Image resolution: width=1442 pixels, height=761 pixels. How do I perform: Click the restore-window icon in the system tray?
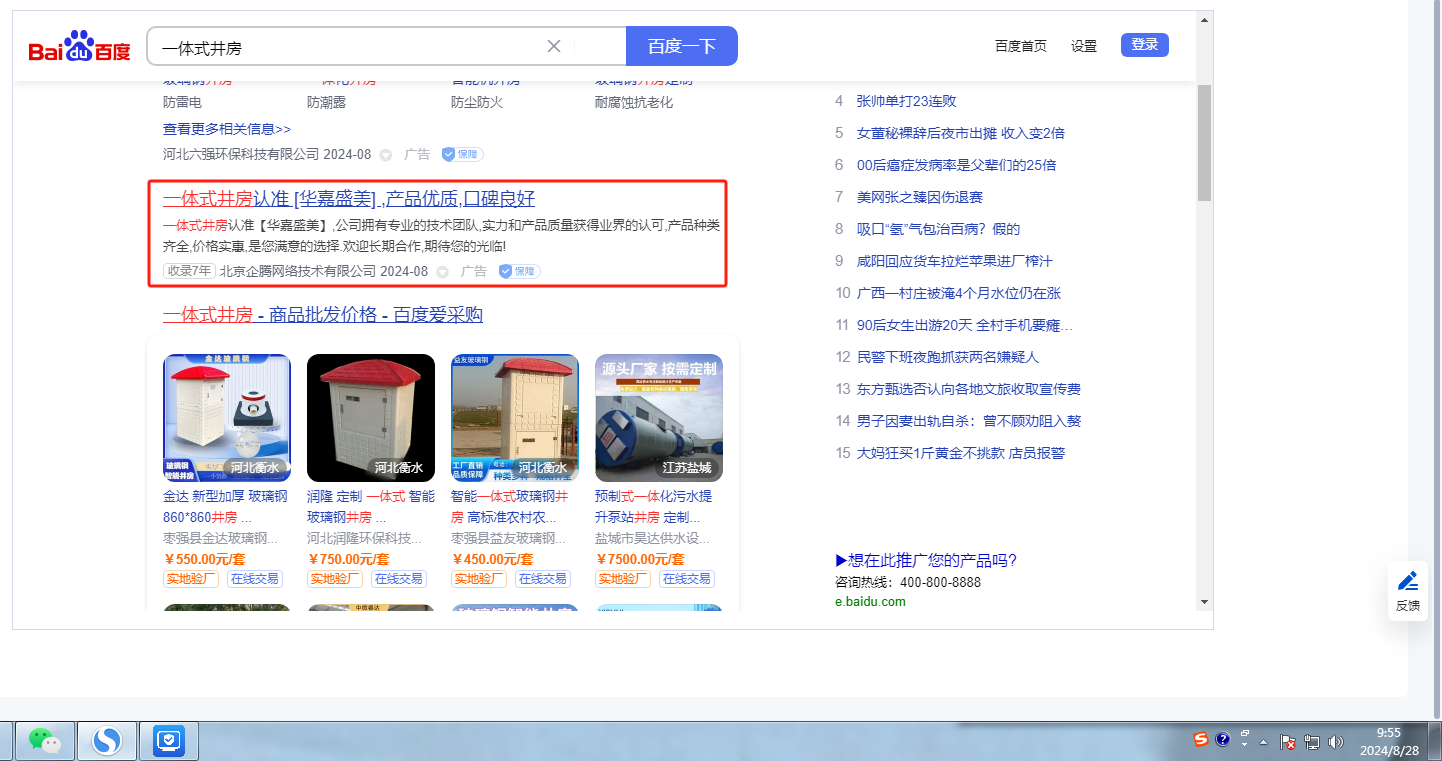pos(1245,733)
